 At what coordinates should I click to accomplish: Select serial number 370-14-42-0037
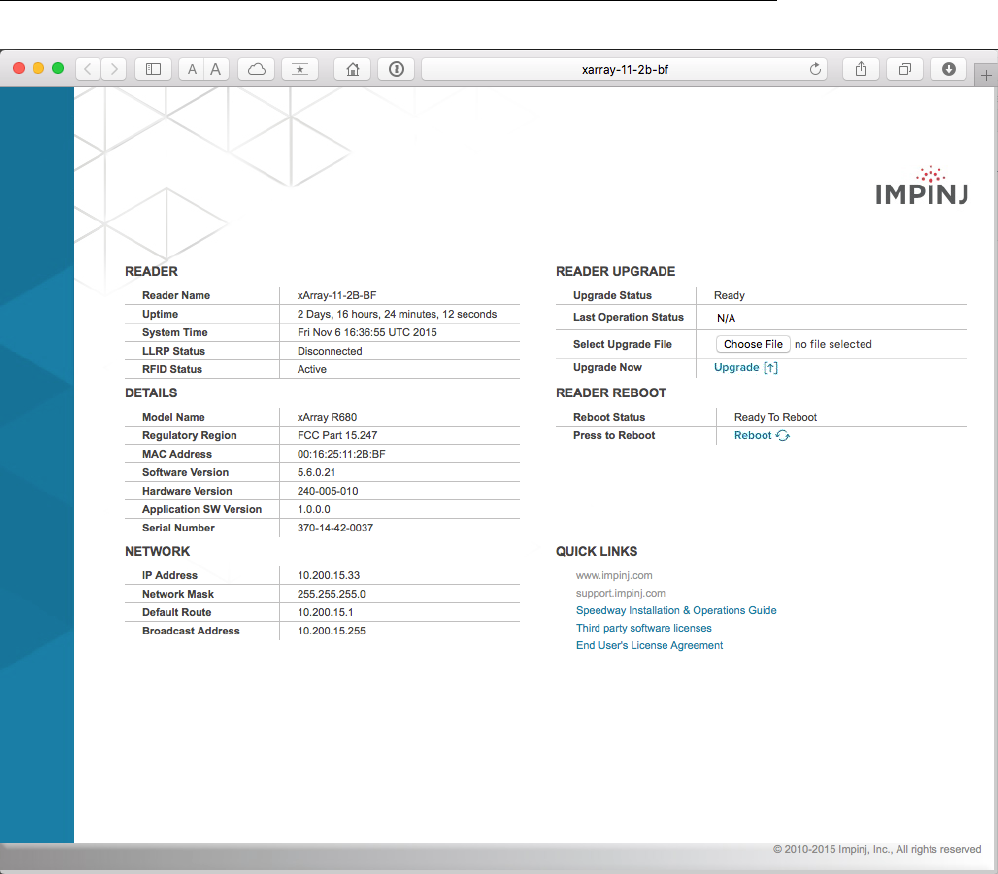click(335, 528)
